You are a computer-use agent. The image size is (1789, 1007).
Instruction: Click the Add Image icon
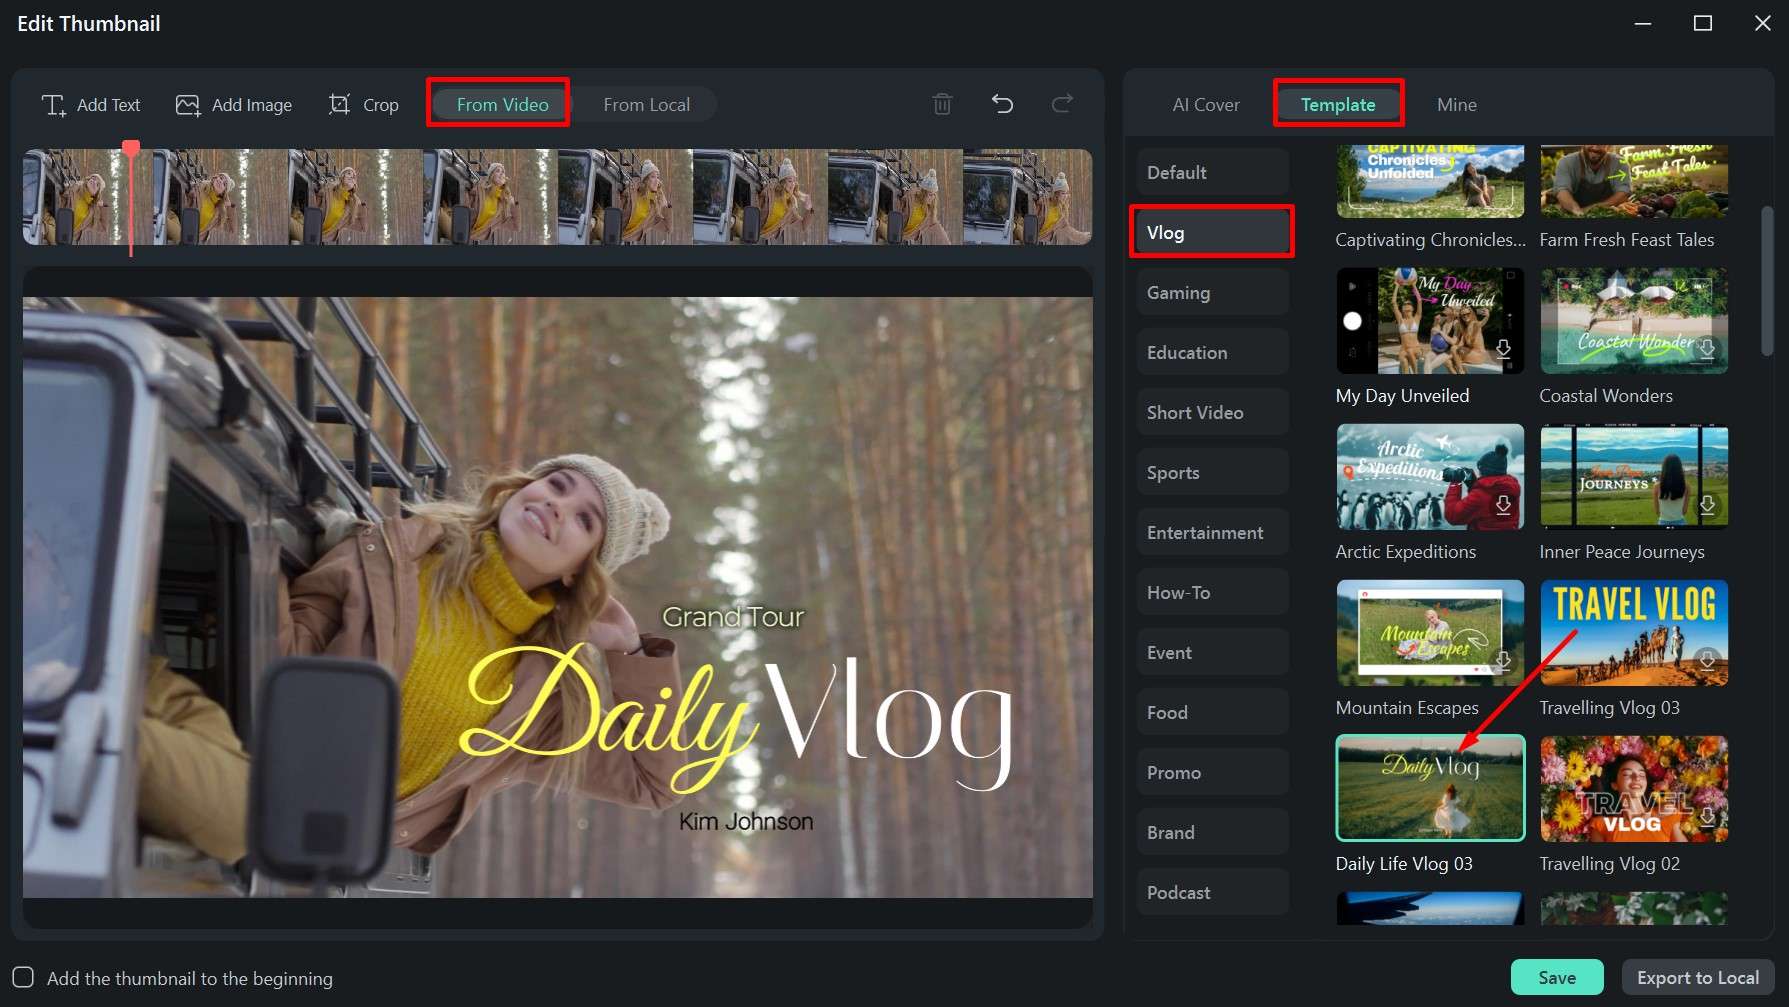point(188,105)
